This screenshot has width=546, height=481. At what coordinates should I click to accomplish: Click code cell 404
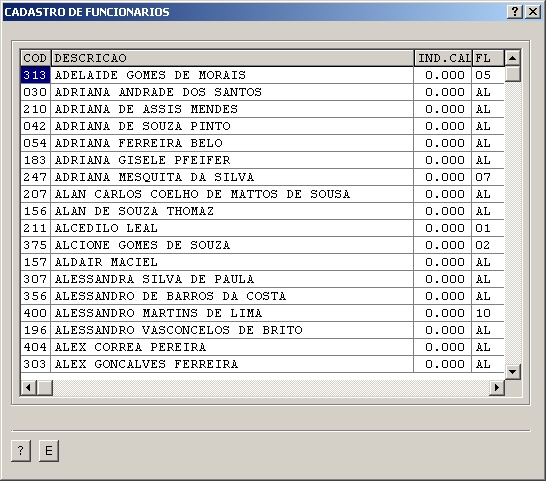tap(36, 347)
